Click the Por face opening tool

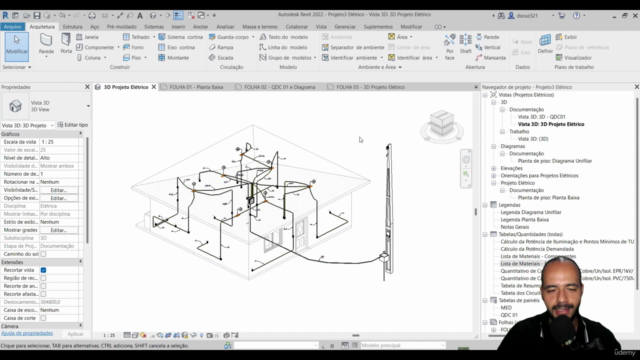tap(449, 47)
